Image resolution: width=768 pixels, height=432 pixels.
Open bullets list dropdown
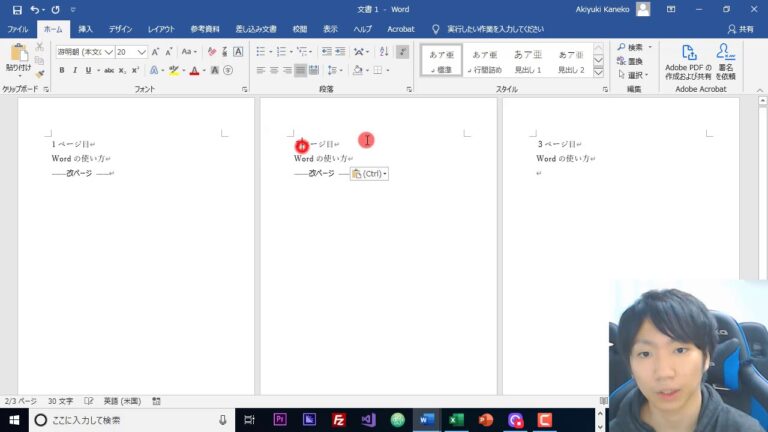click(x=270, y=52)
